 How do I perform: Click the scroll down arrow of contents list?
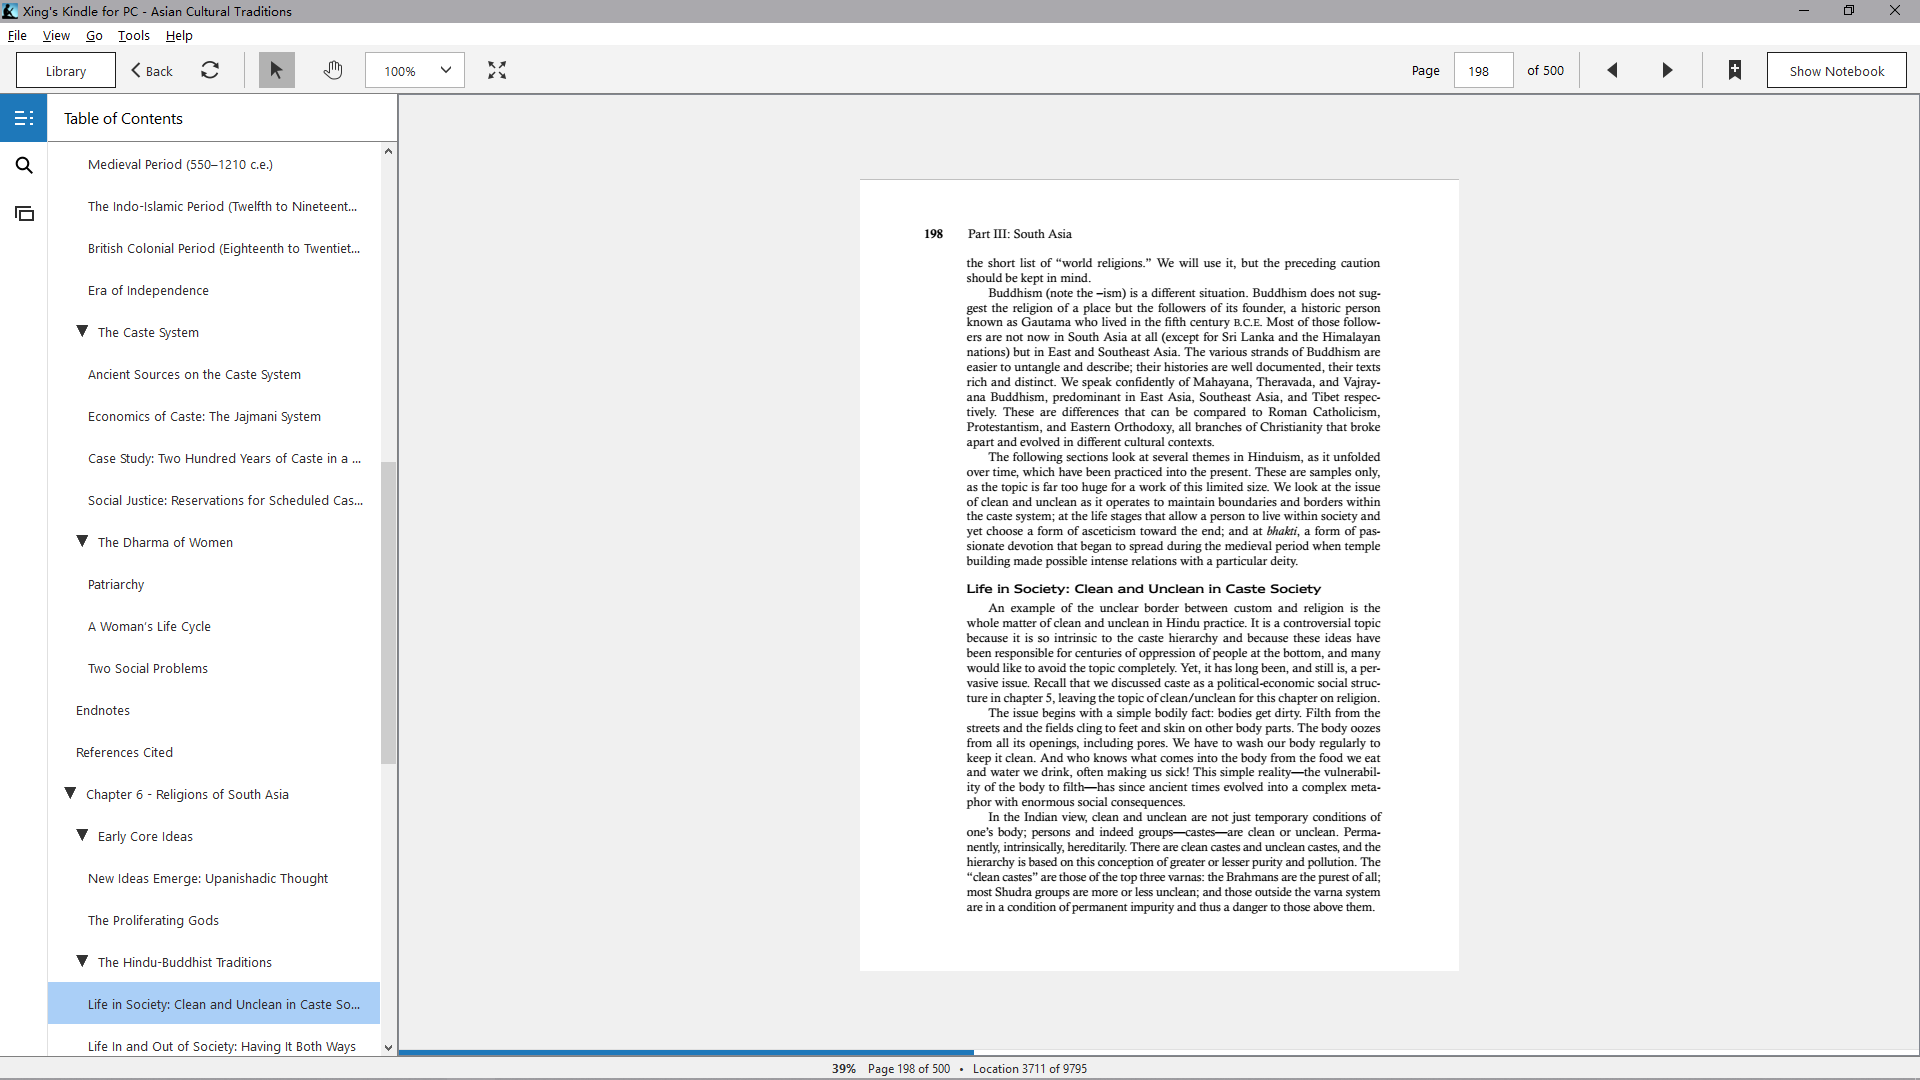point(388,1047)
